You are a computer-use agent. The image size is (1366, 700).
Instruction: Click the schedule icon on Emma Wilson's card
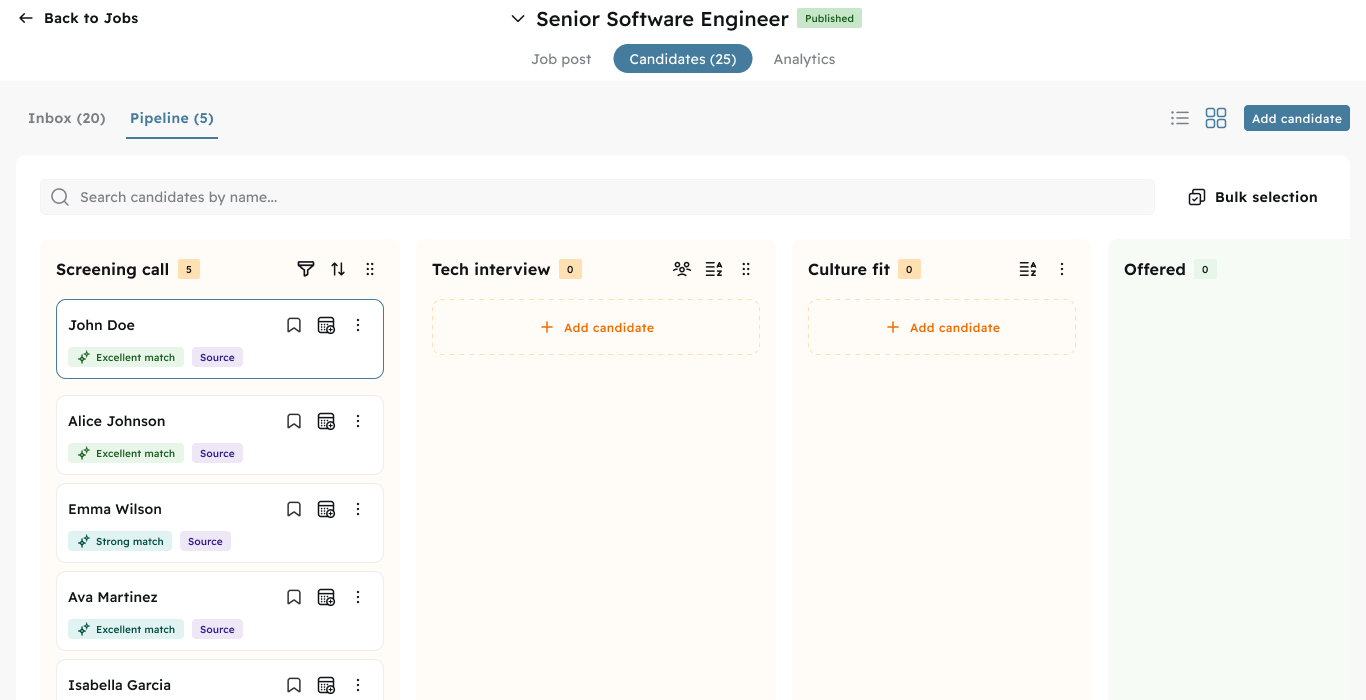point(326,509)
